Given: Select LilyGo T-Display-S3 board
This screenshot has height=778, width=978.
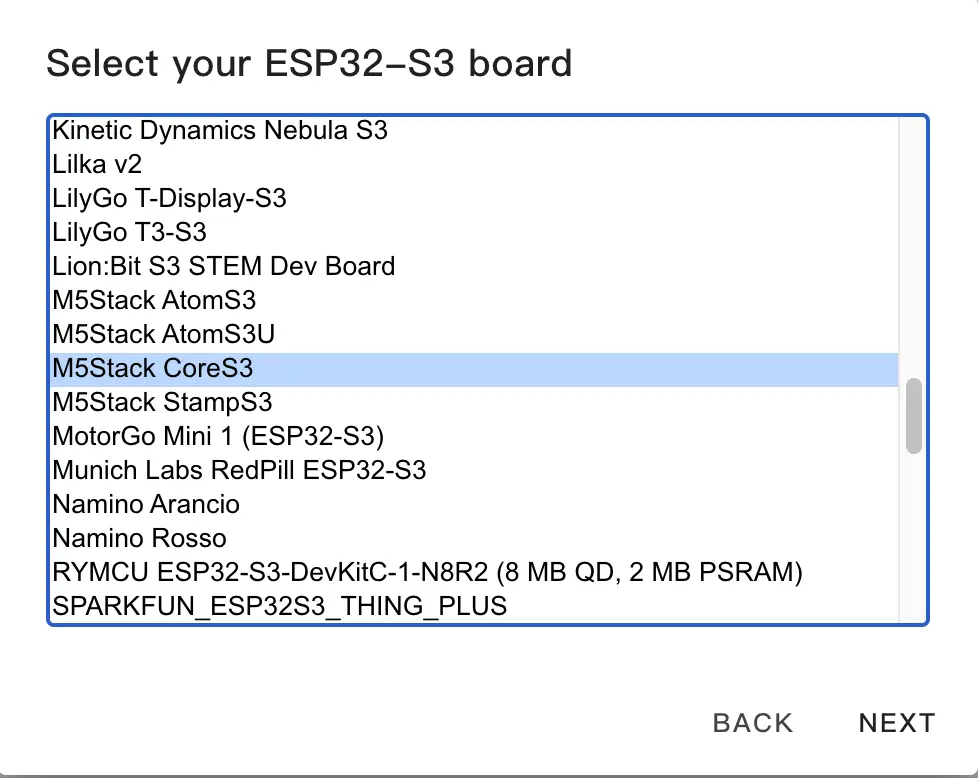Looking at the screenshot, I should coord(170,198).
